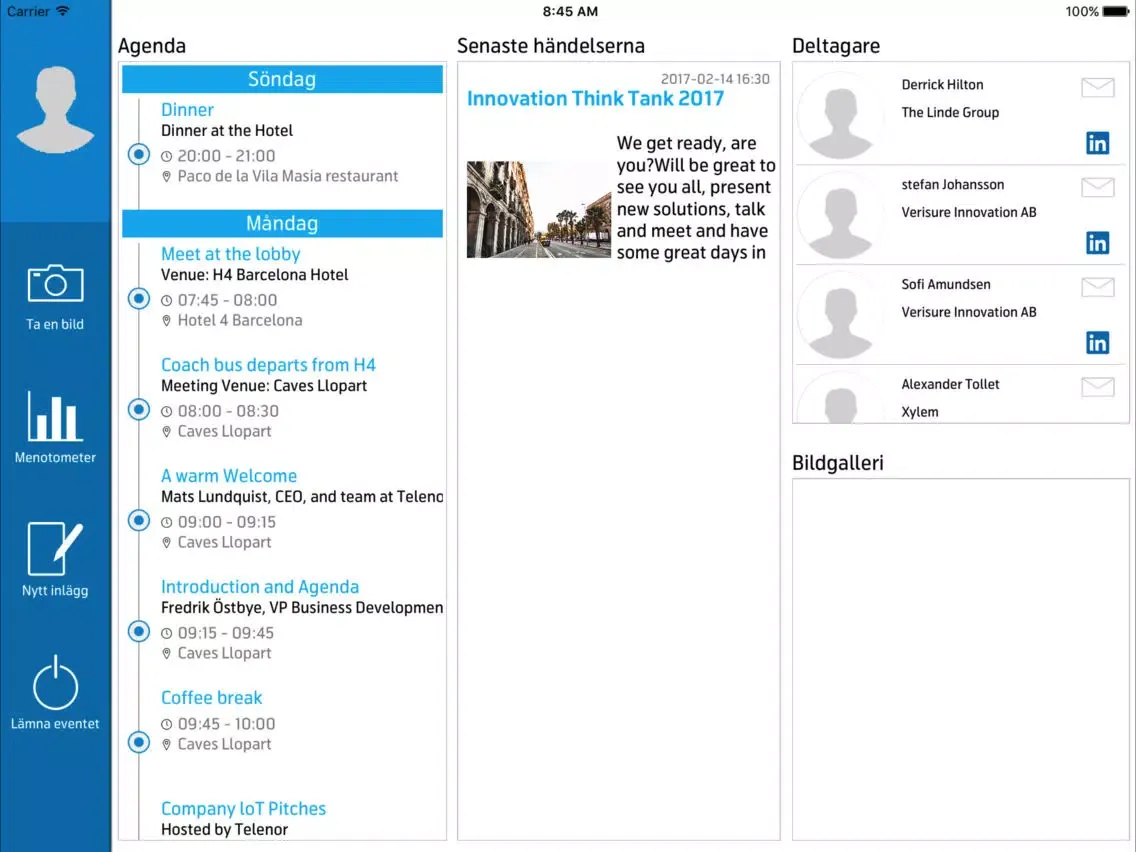Select Alexander Tollet's name
The height and width of the screenshot is (852, 1136).
click(950, 384)
